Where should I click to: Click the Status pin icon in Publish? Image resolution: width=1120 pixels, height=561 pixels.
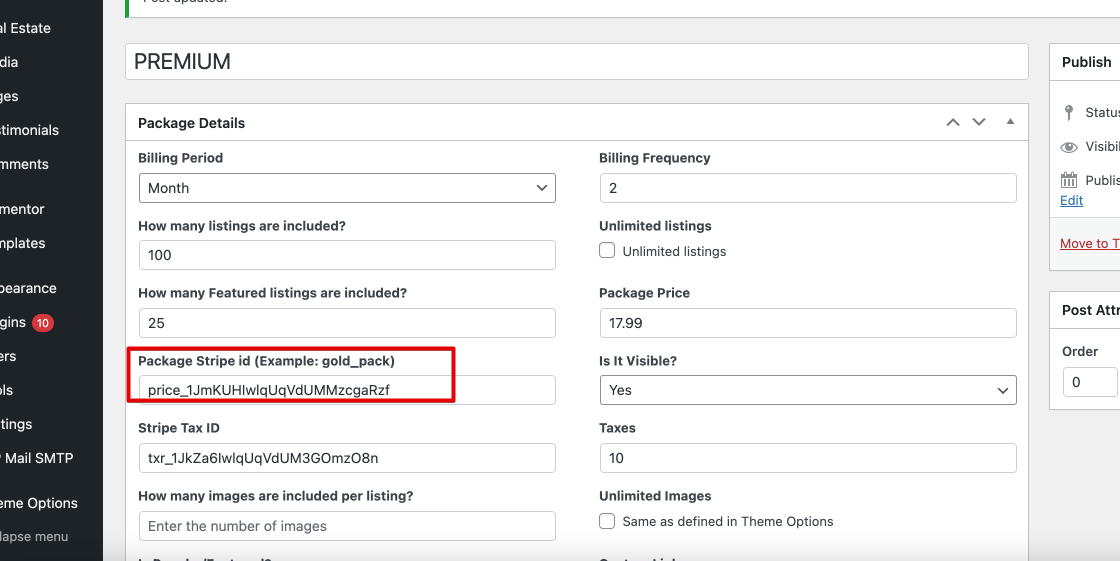click(x=1069, y=112)
